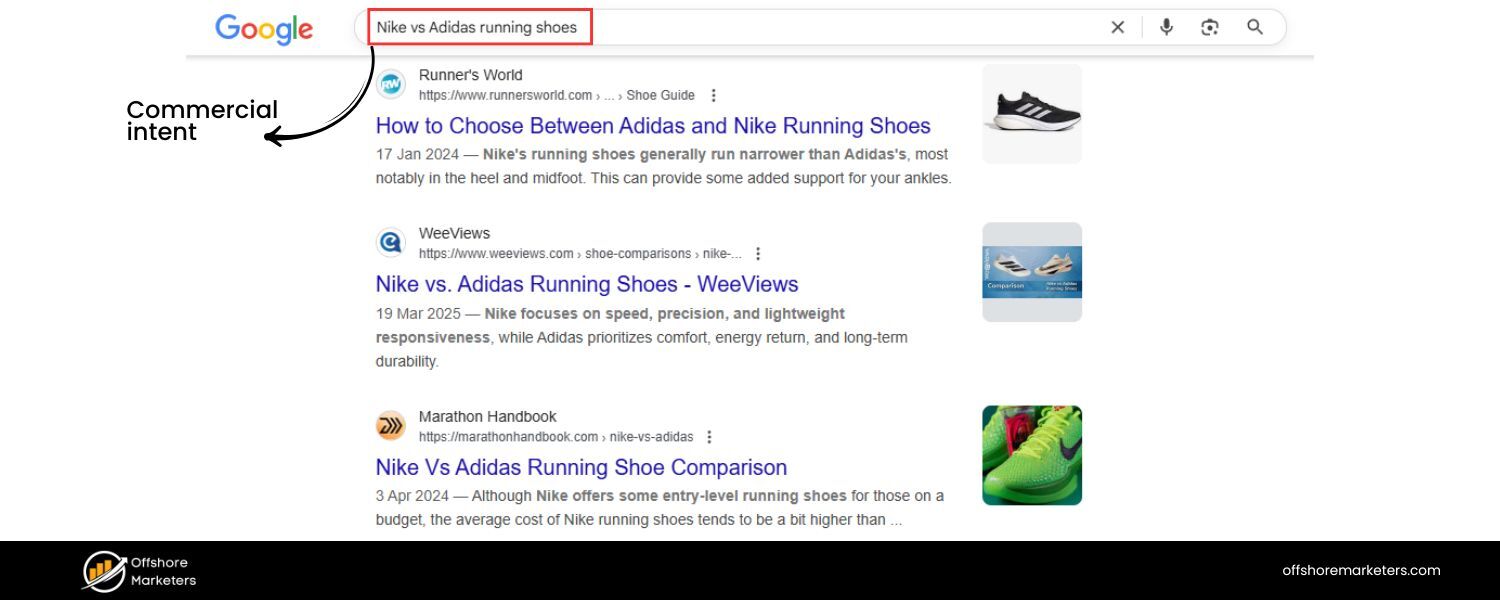Open the Shoe Guide breadcrumb link
The image size is (1500, 600).
[x=660, y=94]
